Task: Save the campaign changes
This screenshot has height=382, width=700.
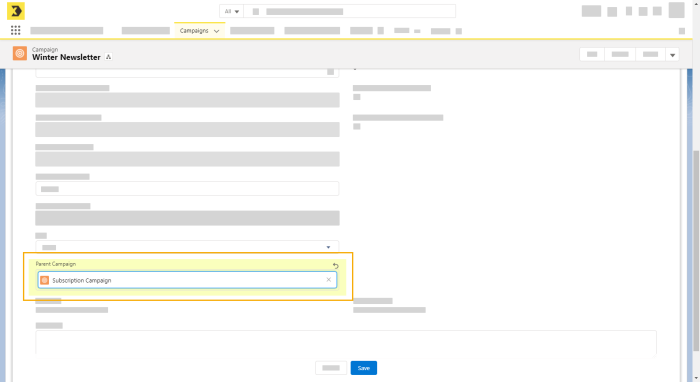Action: tap(364, 368)
